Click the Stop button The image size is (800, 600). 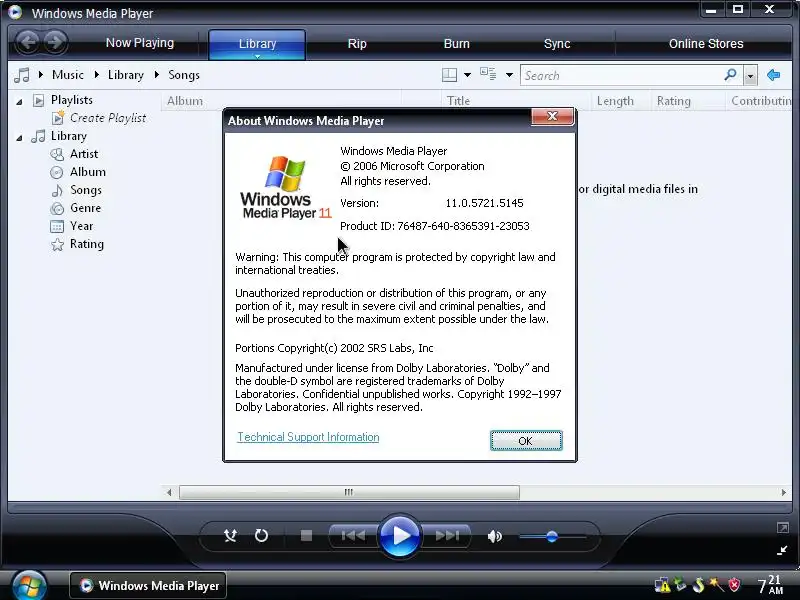point(306,536)
